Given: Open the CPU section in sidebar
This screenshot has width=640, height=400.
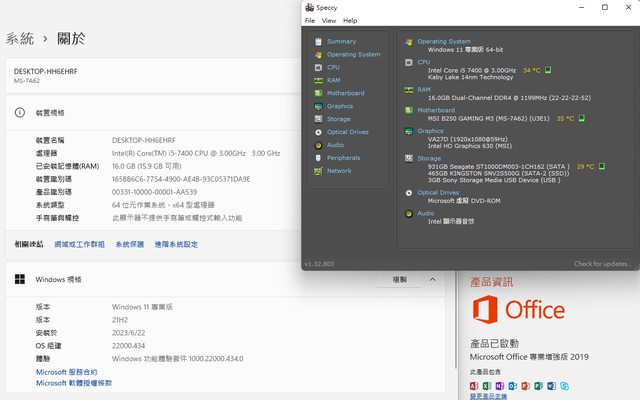Looking at the screenshot, I should tap(333, 67).
